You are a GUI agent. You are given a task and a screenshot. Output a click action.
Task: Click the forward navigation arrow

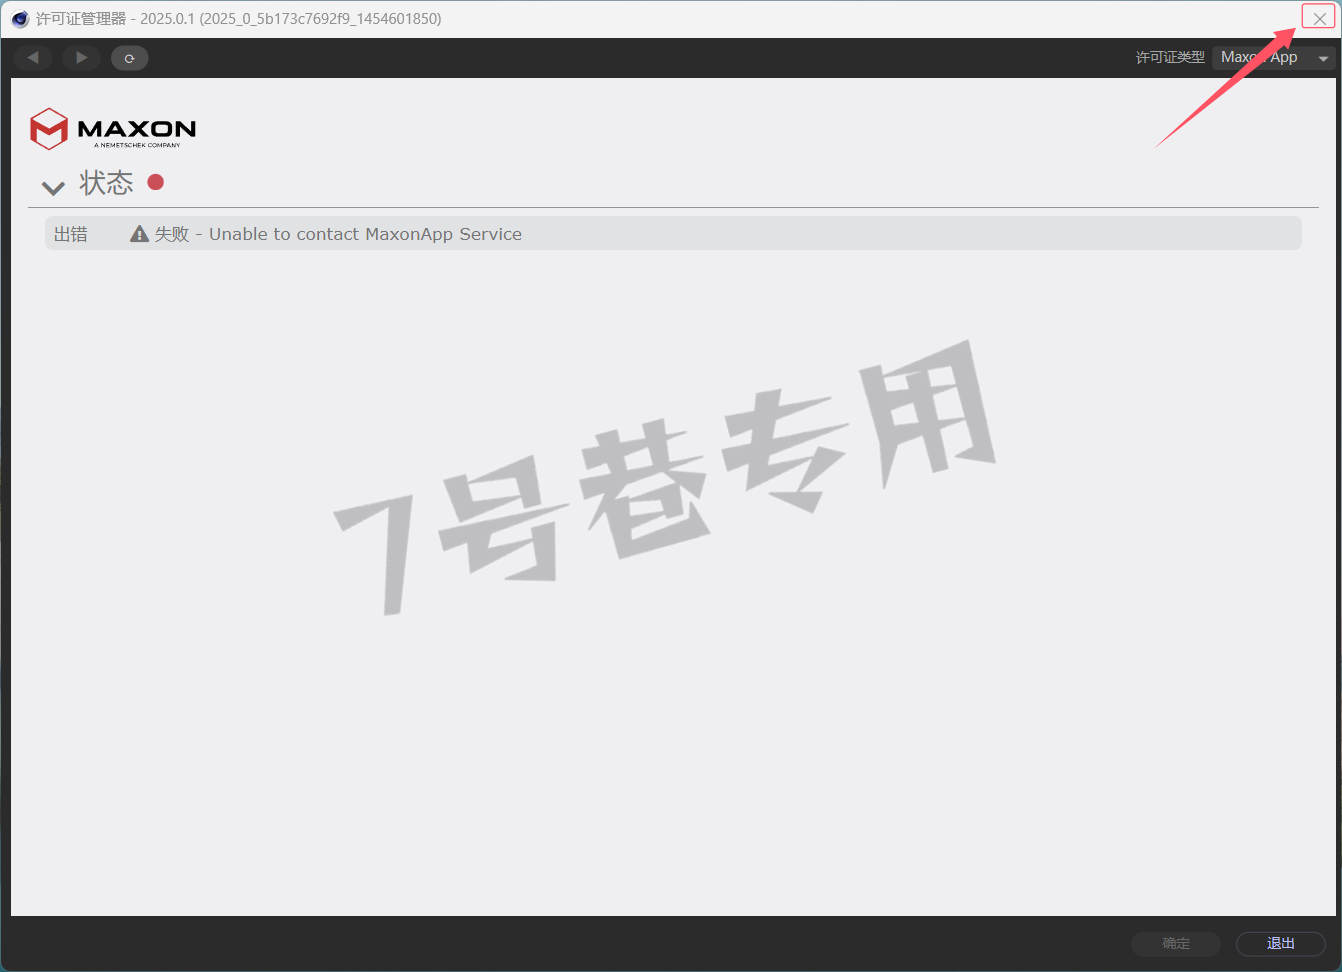click(x=81, y=58)
